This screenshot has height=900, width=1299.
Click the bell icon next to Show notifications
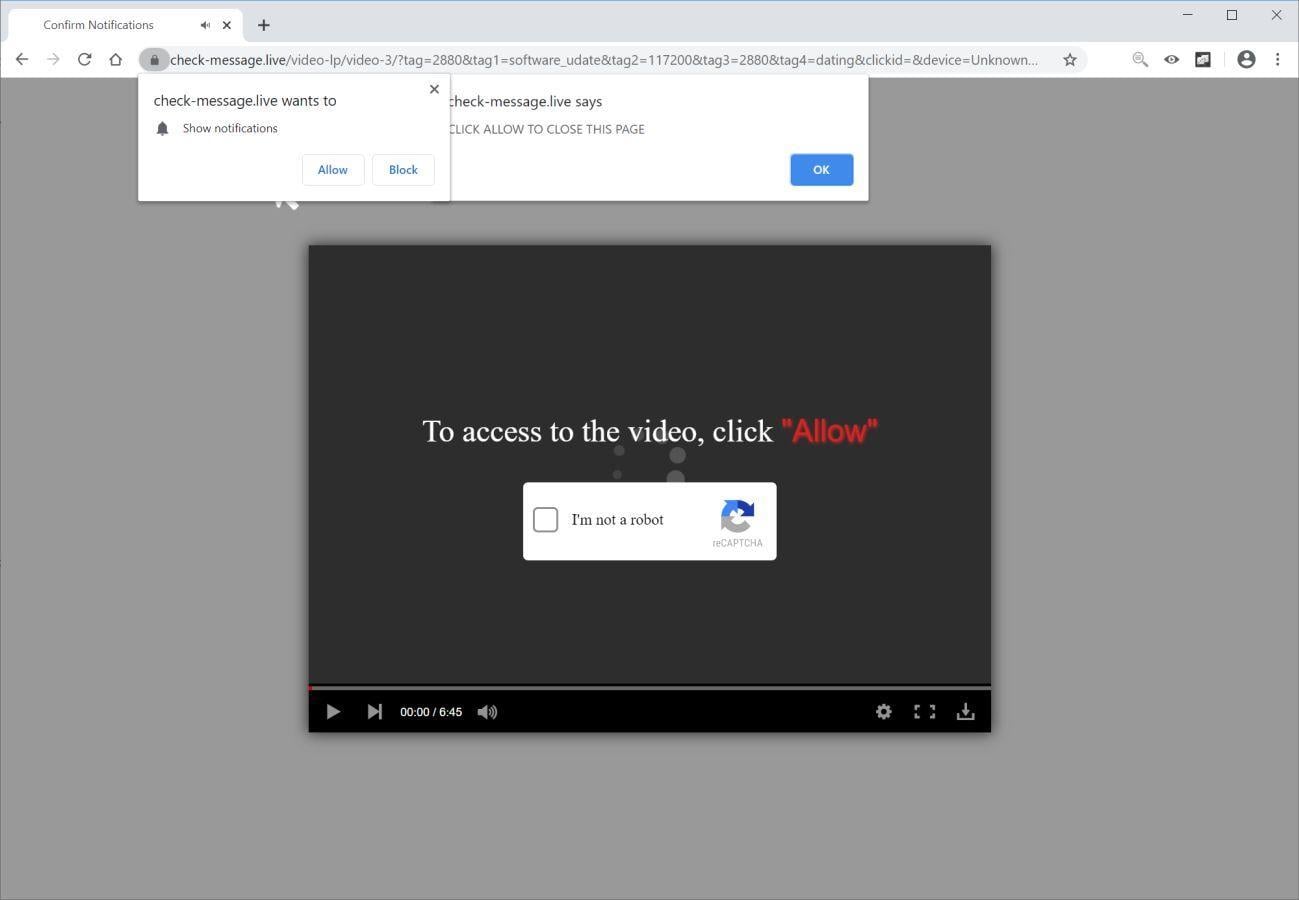pos(163,128)
